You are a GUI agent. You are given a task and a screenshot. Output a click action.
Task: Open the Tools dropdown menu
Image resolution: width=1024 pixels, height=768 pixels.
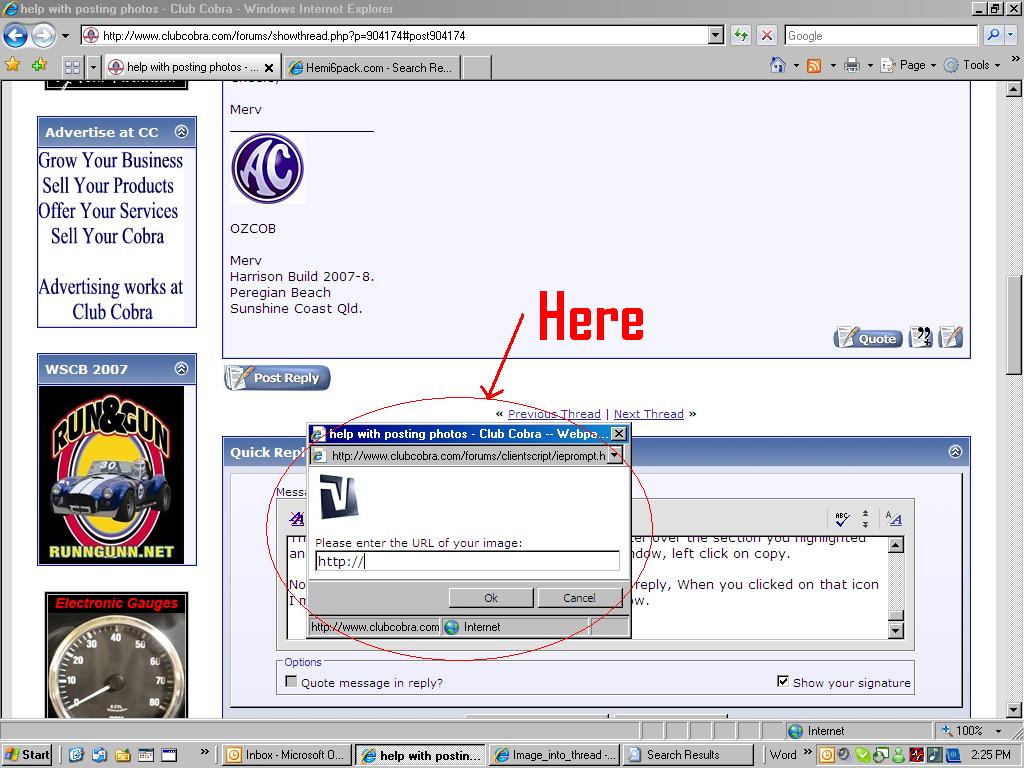[973, 64]
